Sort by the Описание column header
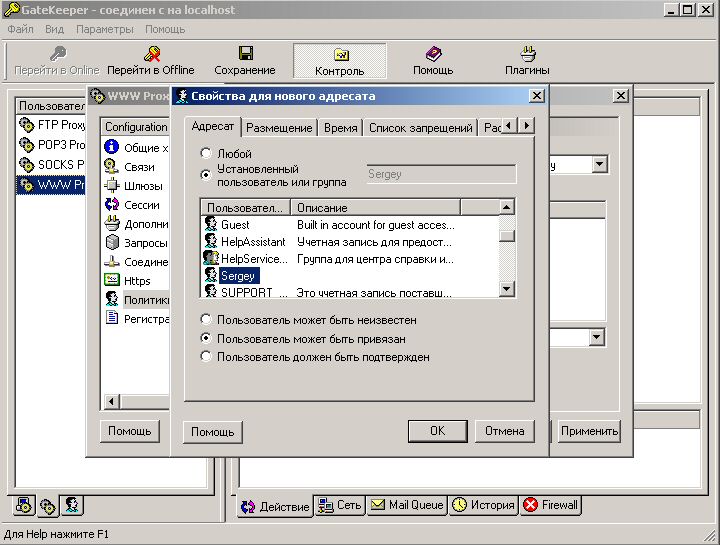Viewport: 720px width, 545px height. point(375,208)
